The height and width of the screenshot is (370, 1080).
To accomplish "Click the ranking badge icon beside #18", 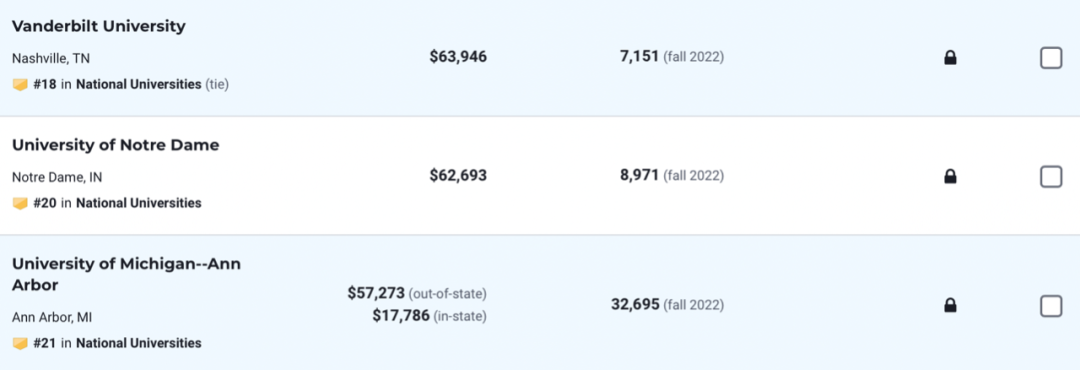I will pos(20,85).
